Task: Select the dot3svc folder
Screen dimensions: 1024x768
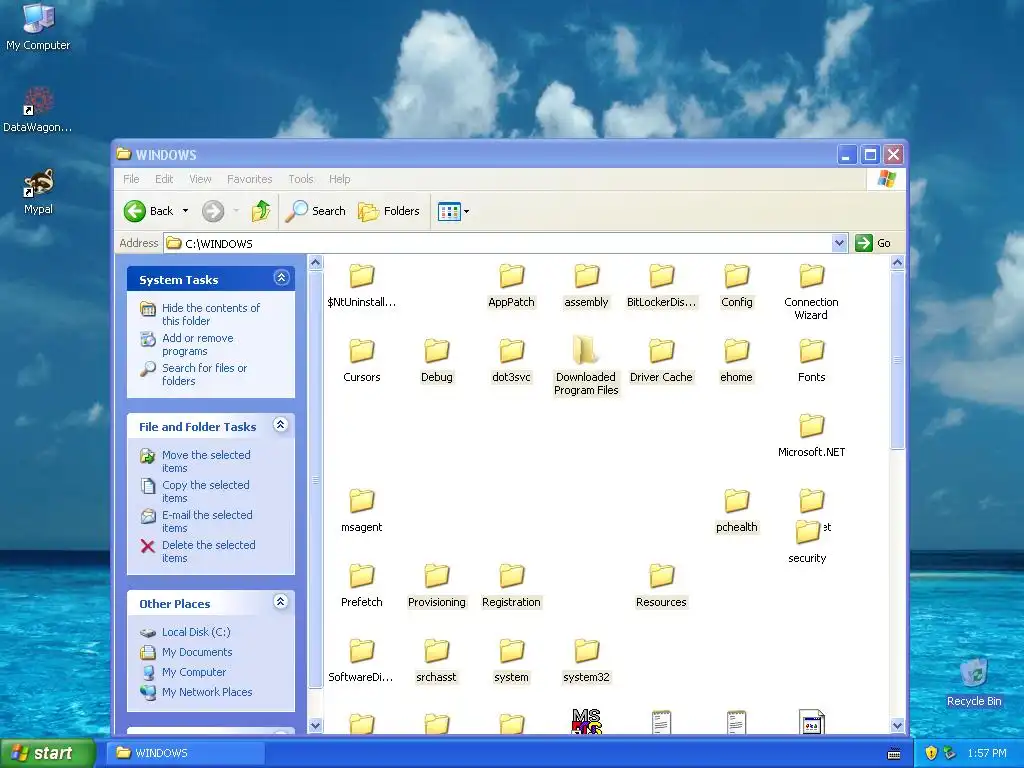Action: tap(511, 361)
